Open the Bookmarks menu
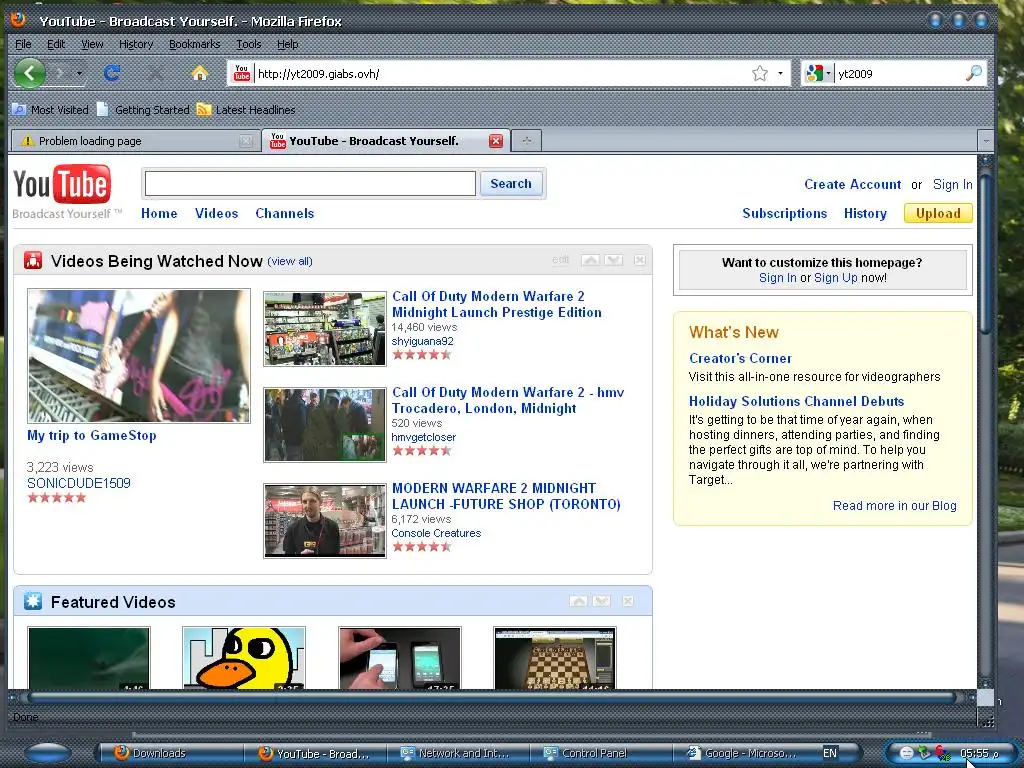Screen dimensions: 1024x768 194,44
